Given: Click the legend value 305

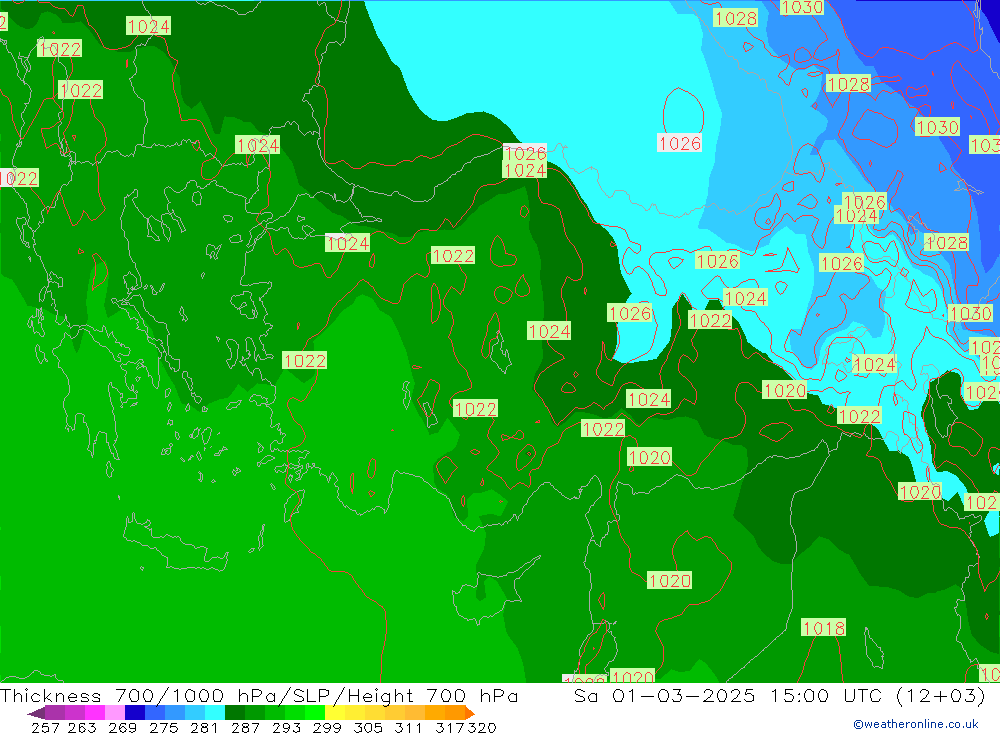Looking at the screenshot, I should [368, 727].
